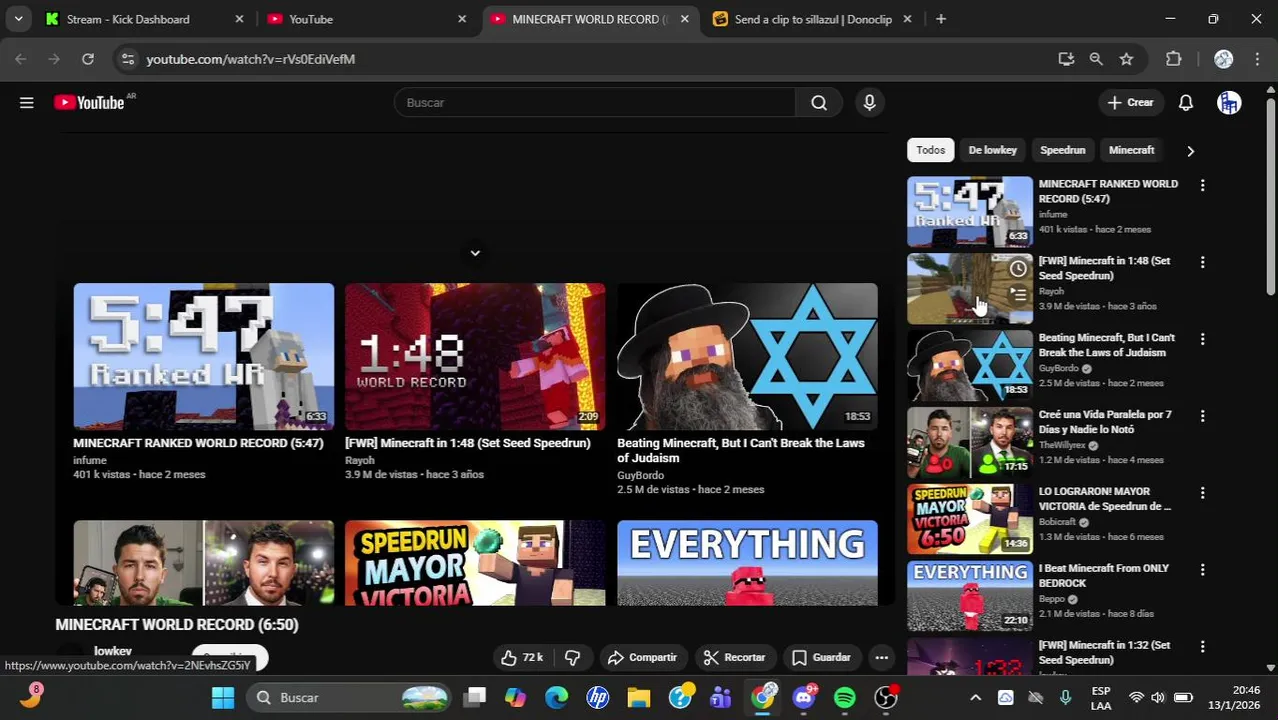Open SPEEDRUN MAYOR VICTORIA endscreen thumbnail
The width and height of the screenshot is (1278, 720).
tap(475, 563)
